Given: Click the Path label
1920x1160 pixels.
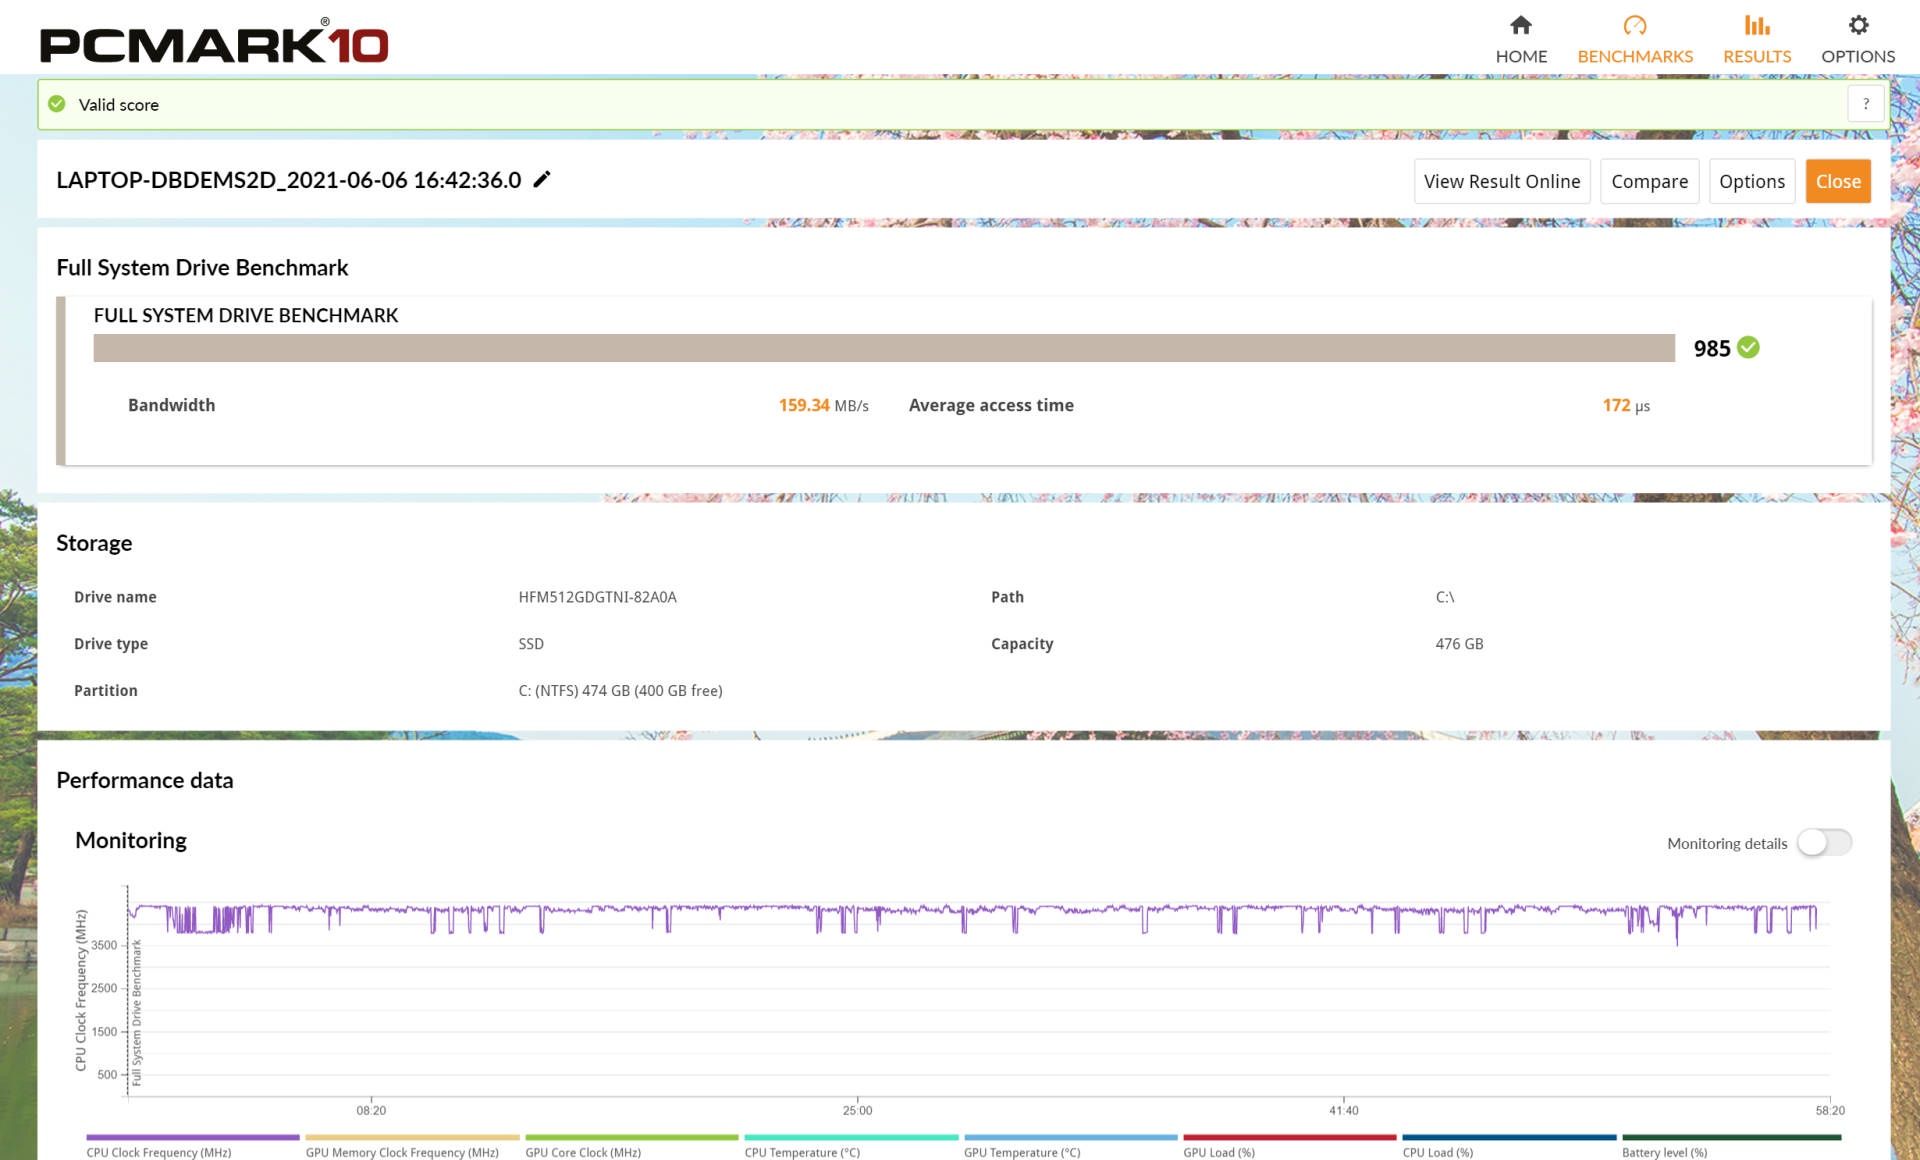Looking at the screenshot, I should pos(1007,597).
